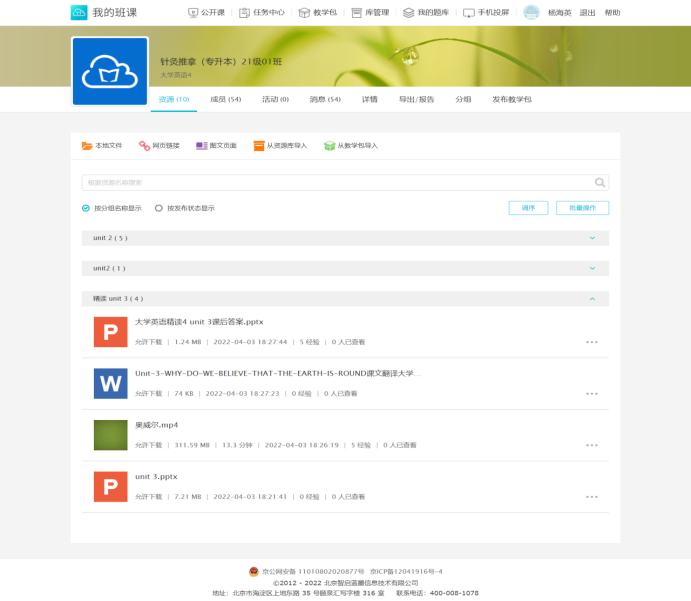
Task: Click the search magnifier icon
Action: [600, 183]
